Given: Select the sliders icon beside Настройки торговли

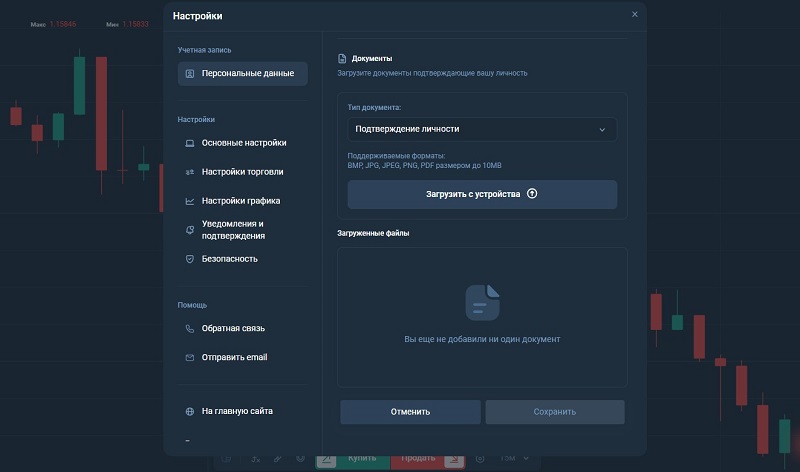Looking at the screenshot, I should coord(190,172).
